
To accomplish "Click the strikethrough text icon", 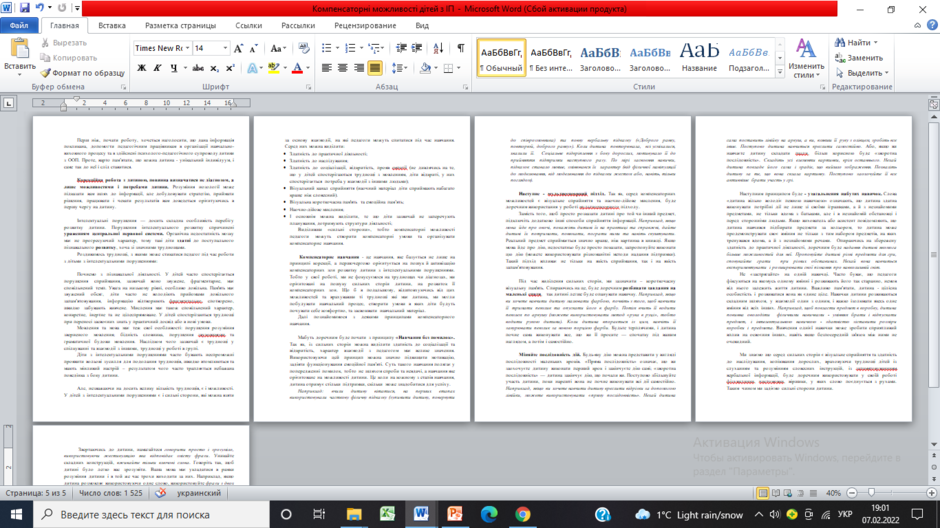I will (198, 68).
